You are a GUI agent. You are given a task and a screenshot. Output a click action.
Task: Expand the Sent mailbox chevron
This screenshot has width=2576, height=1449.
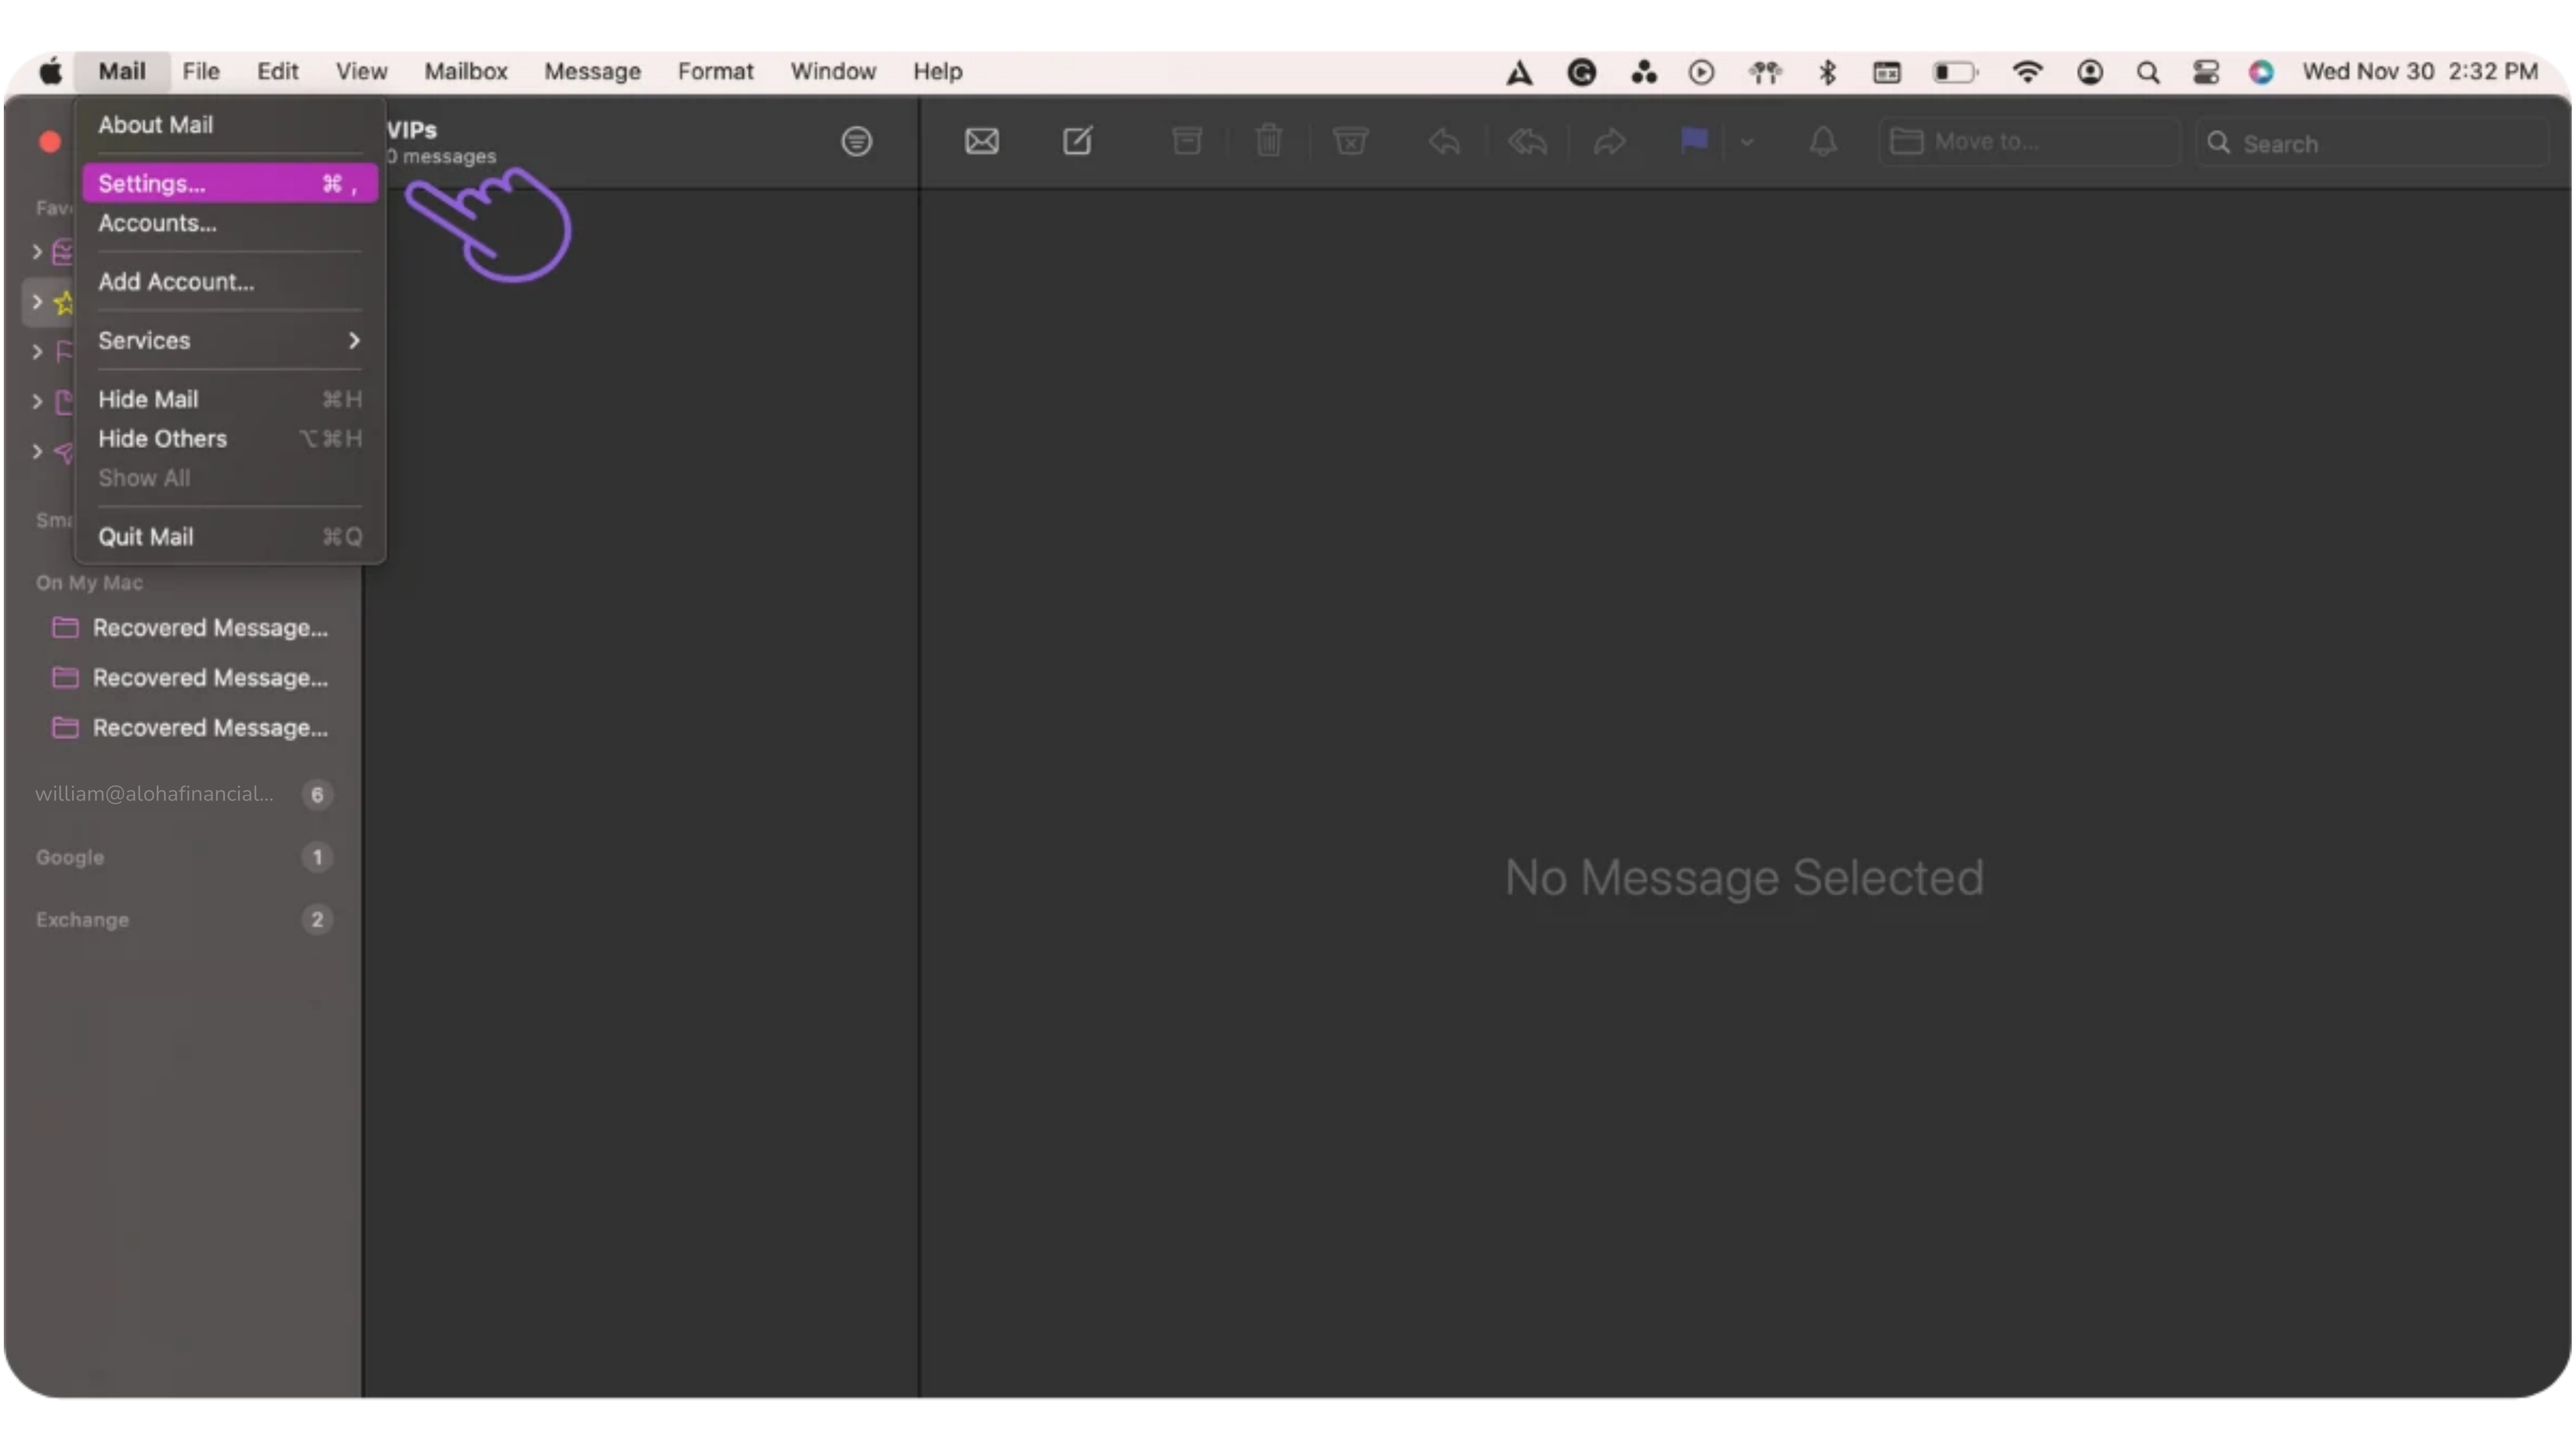37,452
